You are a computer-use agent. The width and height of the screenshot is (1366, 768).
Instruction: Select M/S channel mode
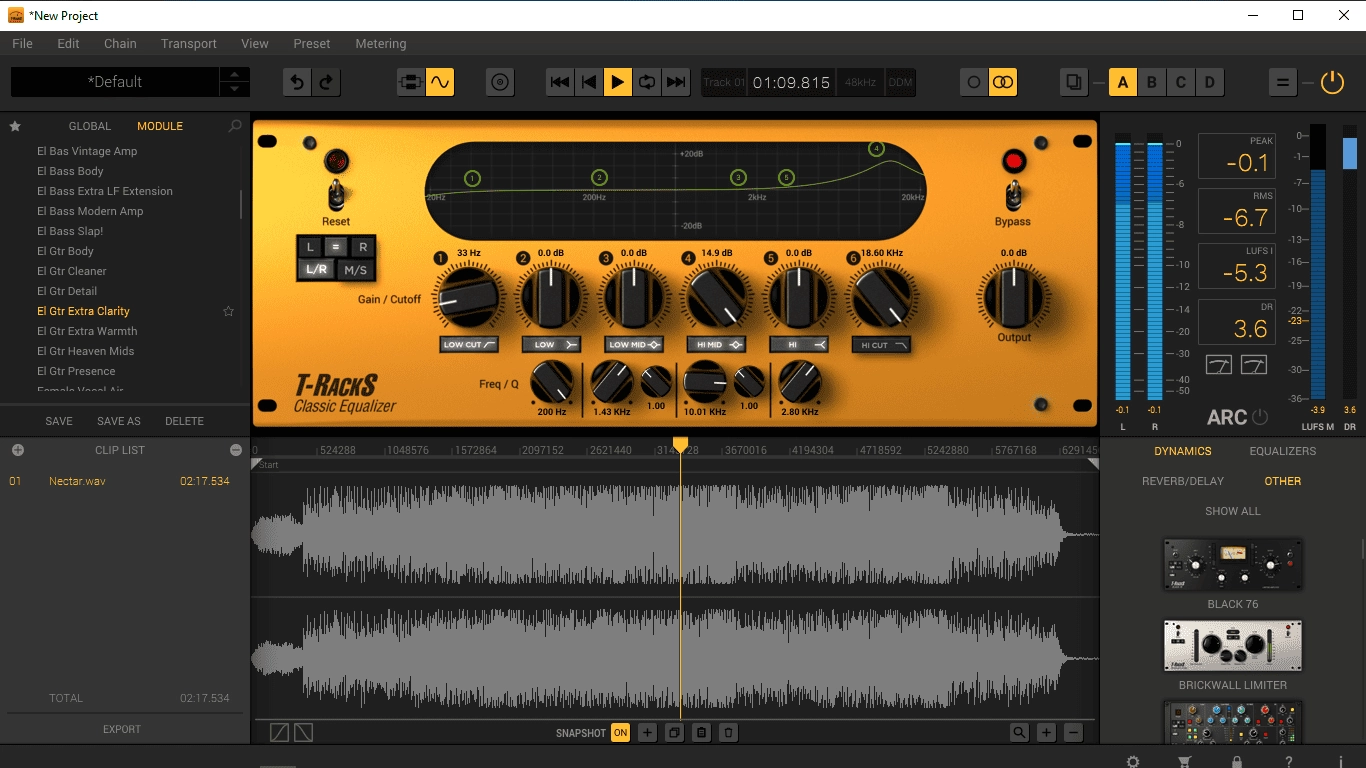pyautogui.click(x=355, y=270)
